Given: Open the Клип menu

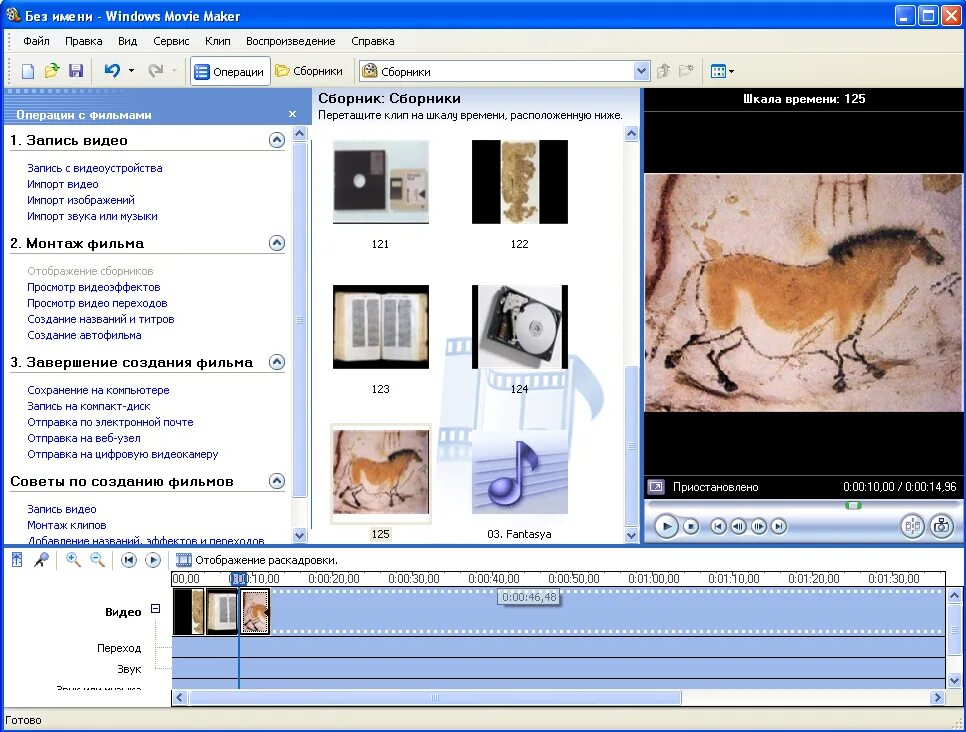Looking at the screenshot, I should (217, 41).
